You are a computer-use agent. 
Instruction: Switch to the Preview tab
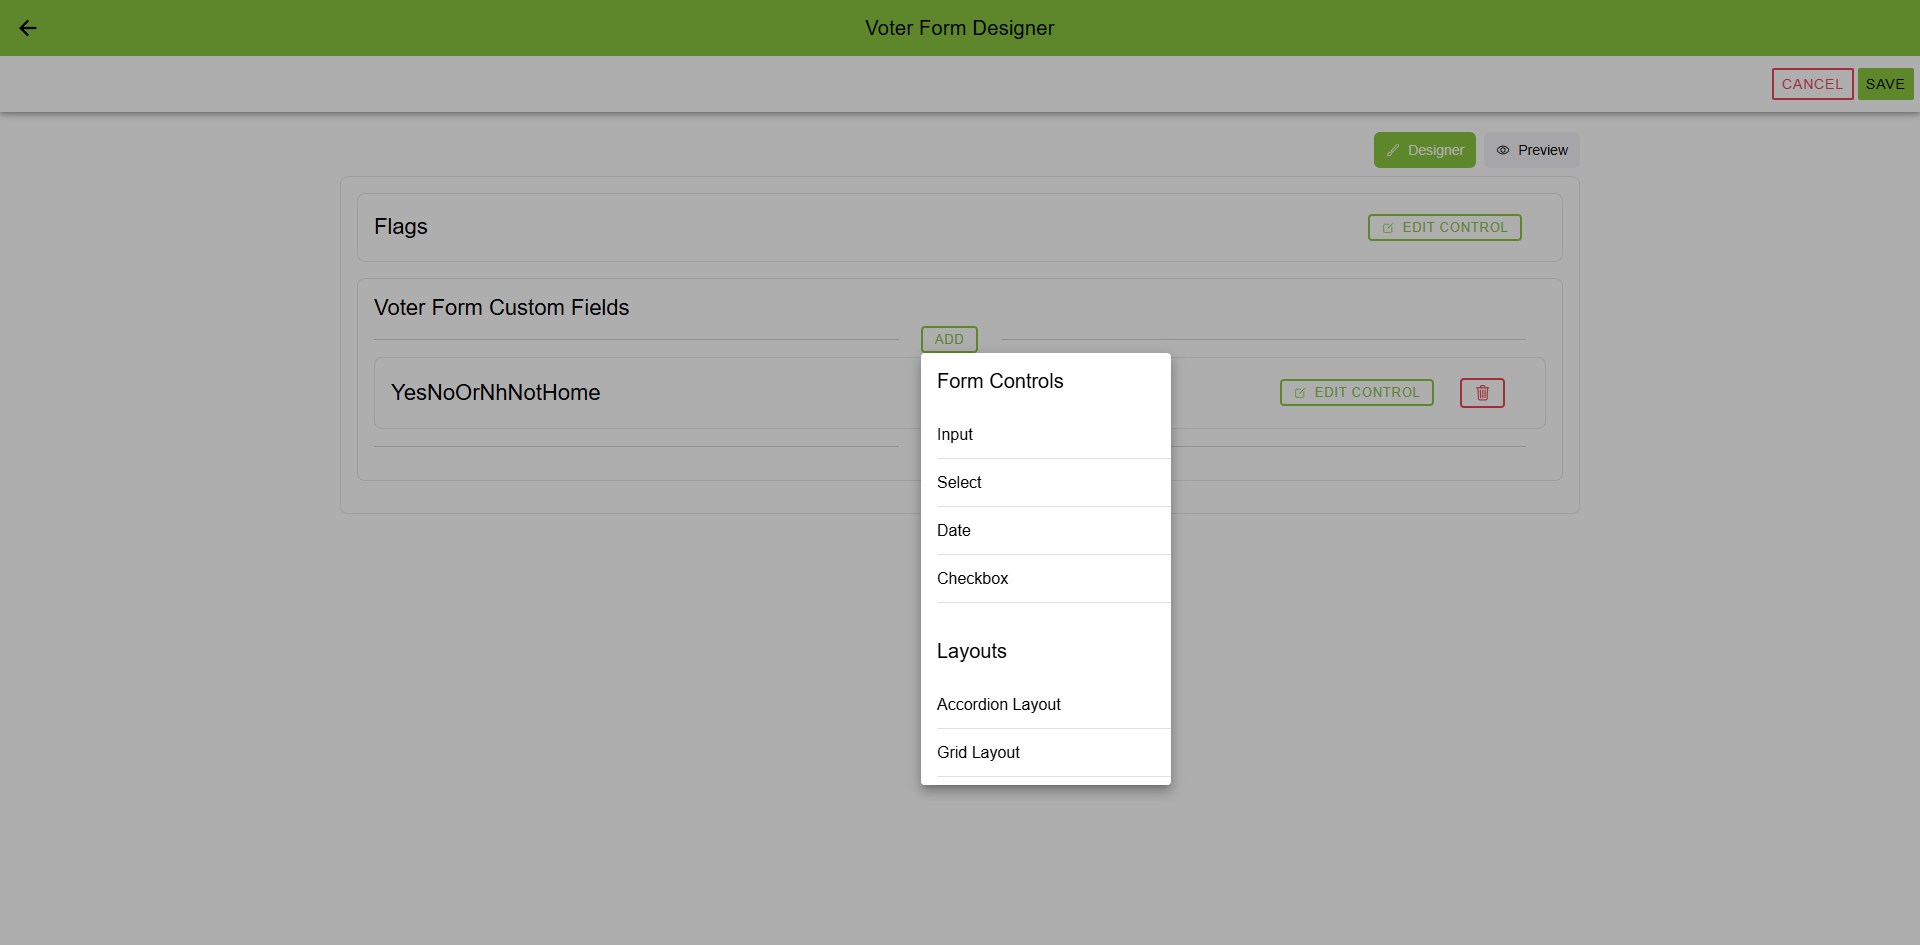tap(1531, 150)
